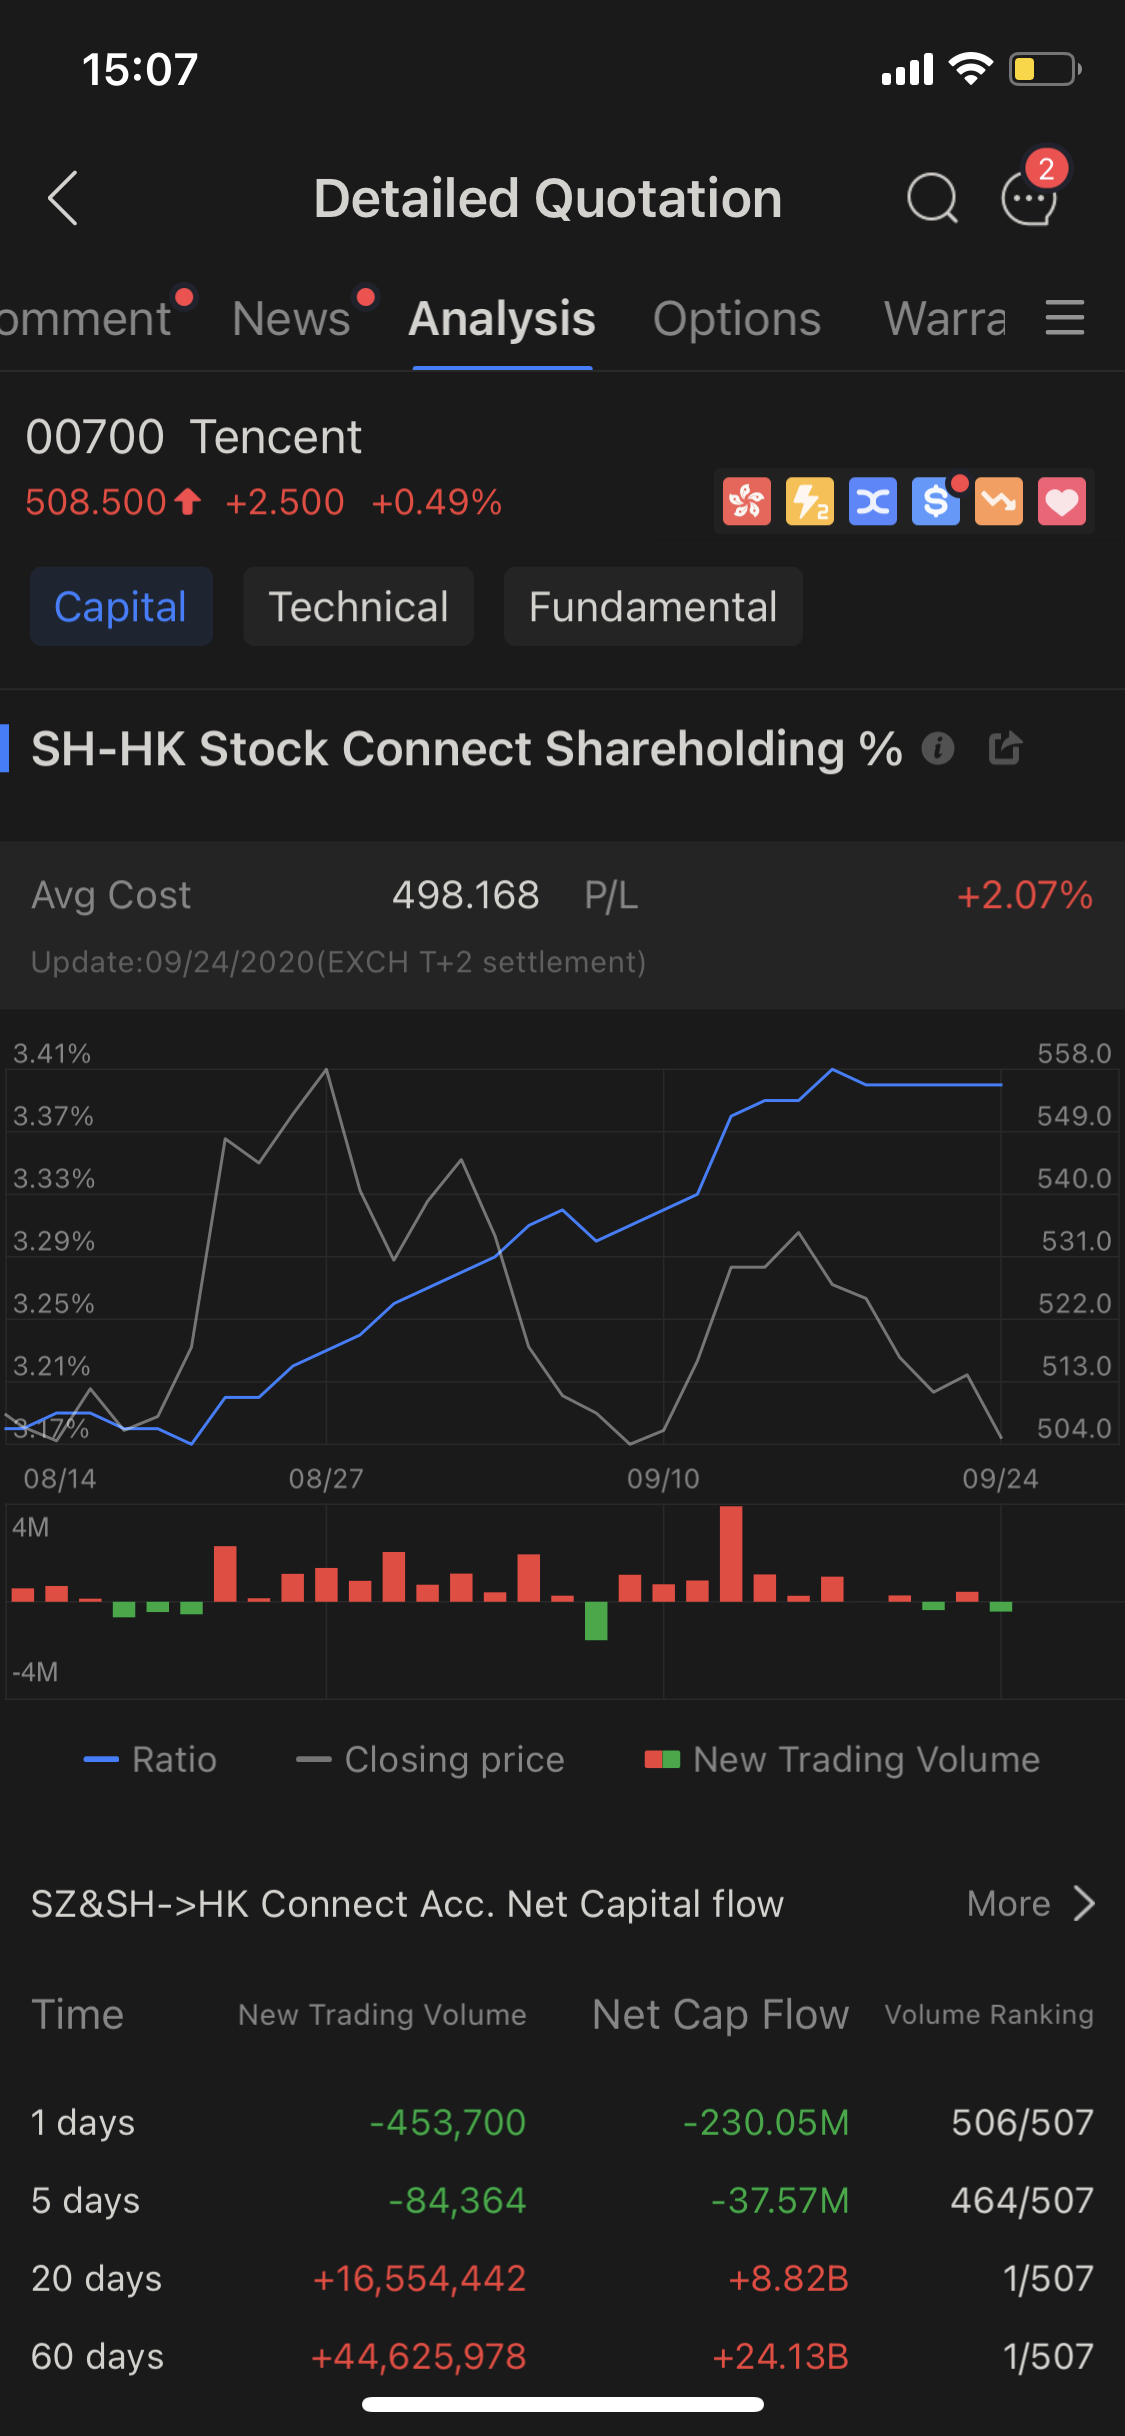Tap info icon beside SH-HK Stock Connect heading
The width and height of the screenshot is (1125, 2436).
click(x=938, y=748)
